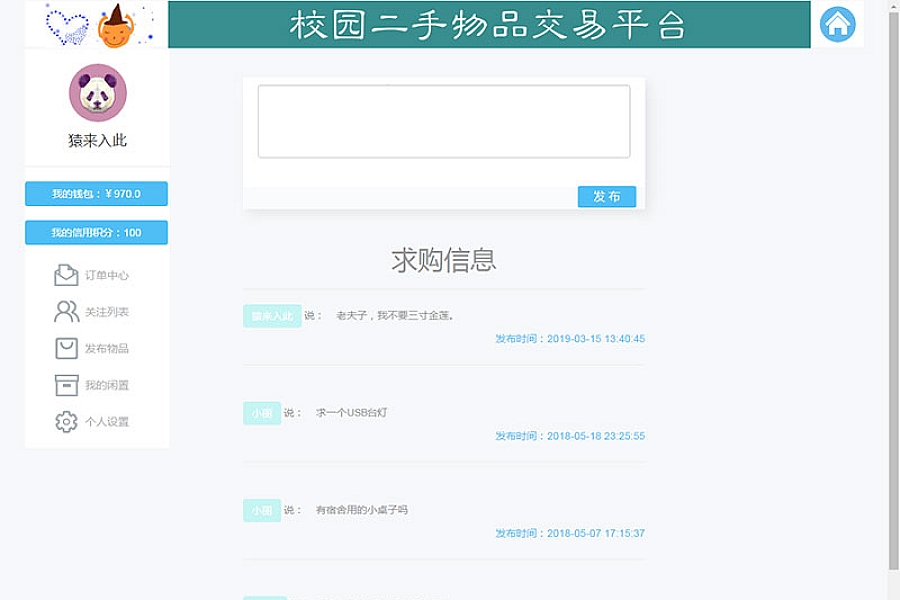Click 小田 tag on USB lamp post
Image resolution: width=900 pixels, height=600 pixels.
pyautogui.click(x=262, y=413)
